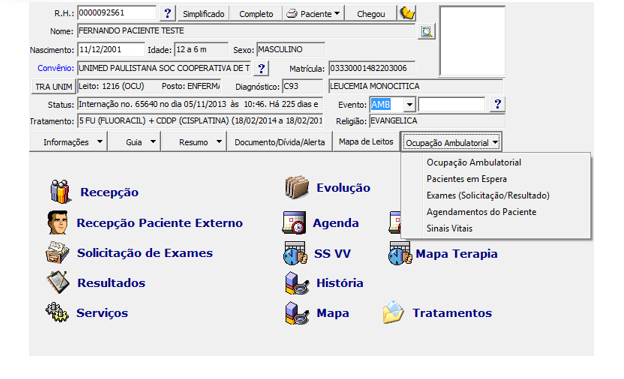Expand the Evento AMB combo box

(x=410, y=105)
